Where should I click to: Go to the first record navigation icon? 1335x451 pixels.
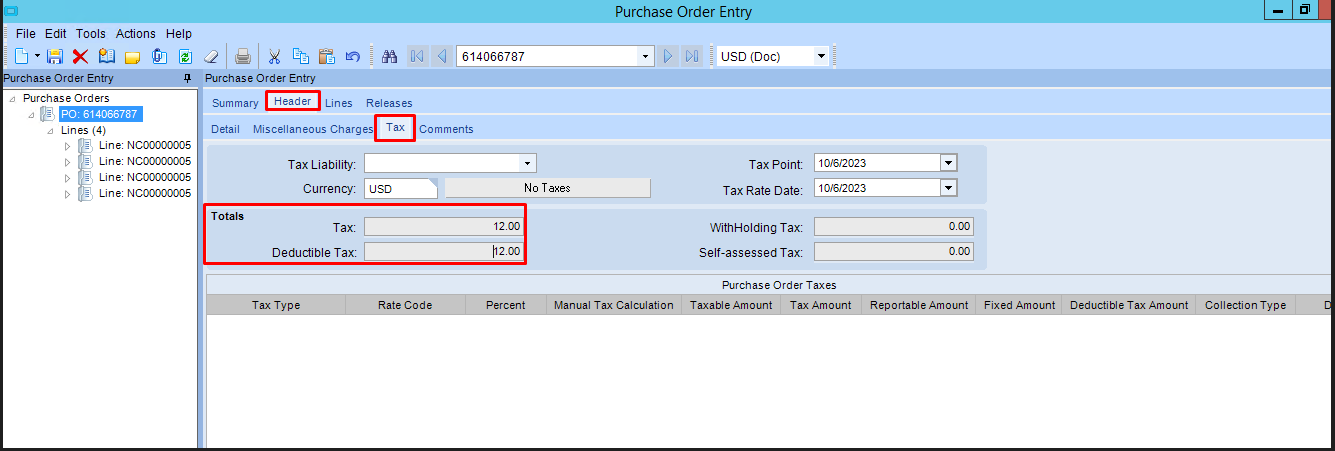pyautogui.click(x=417, y=56)
